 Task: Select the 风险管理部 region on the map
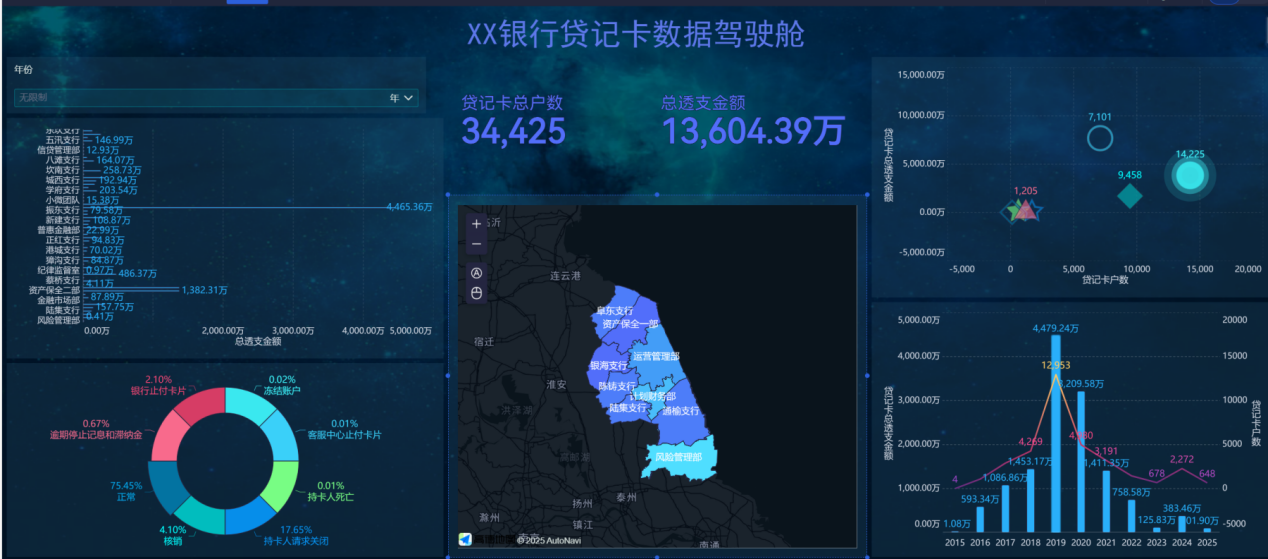[x=680, y=456]
